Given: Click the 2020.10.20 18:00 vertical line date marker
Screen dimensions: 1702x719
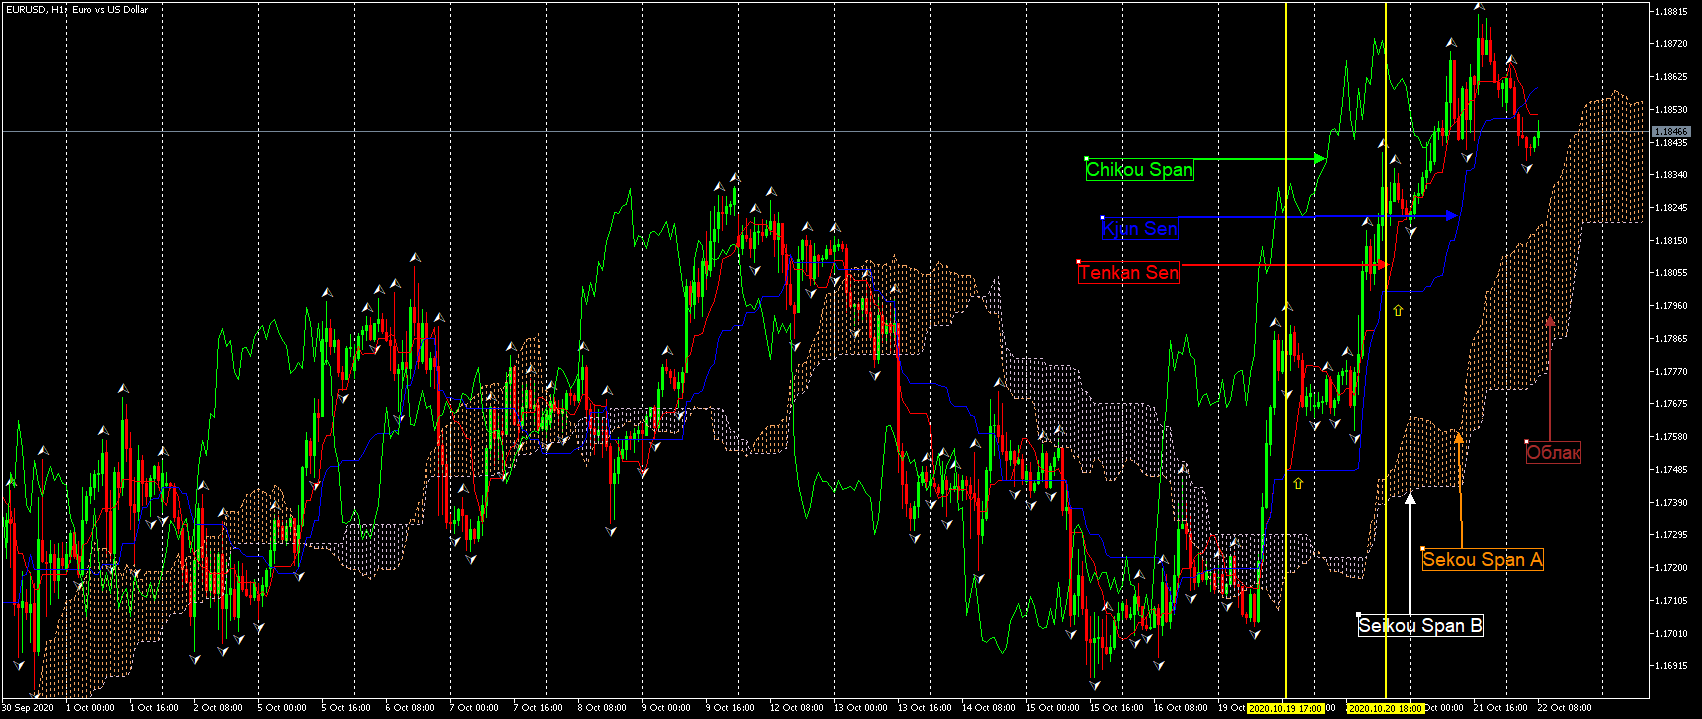Looking at the screenshot, I should (x=1385, y=708).
